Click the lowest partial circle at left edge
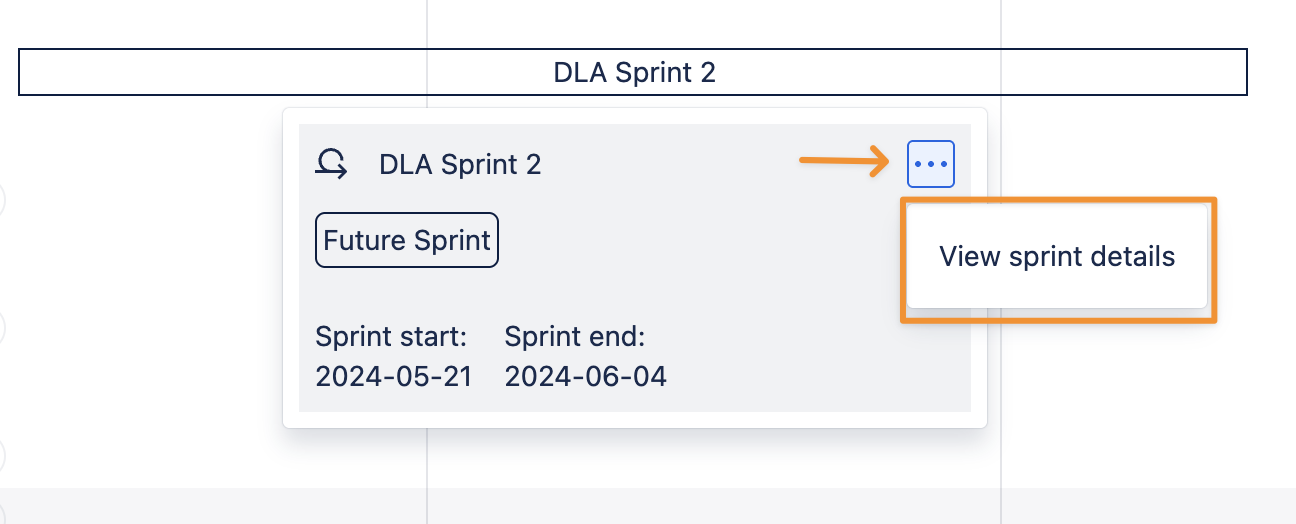1296x524 pixels. point(2,455)
